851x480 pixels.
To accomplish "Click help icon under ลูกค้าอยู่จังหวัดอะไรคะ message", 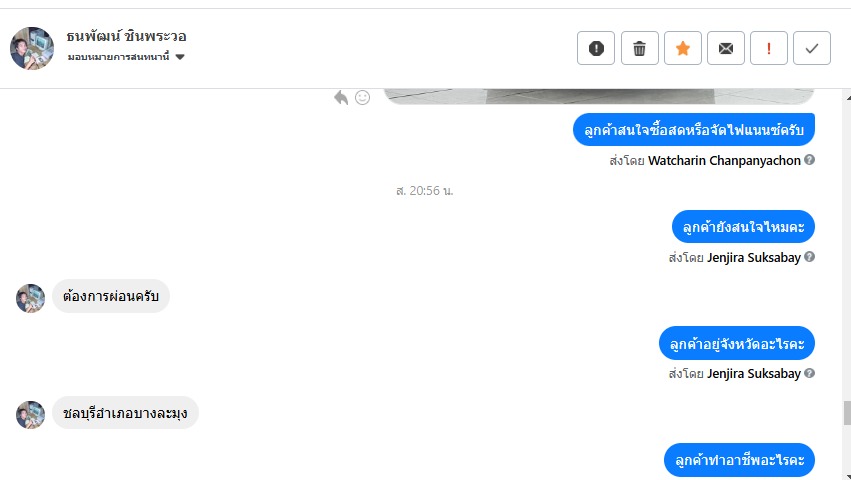I will coord(809,373).
